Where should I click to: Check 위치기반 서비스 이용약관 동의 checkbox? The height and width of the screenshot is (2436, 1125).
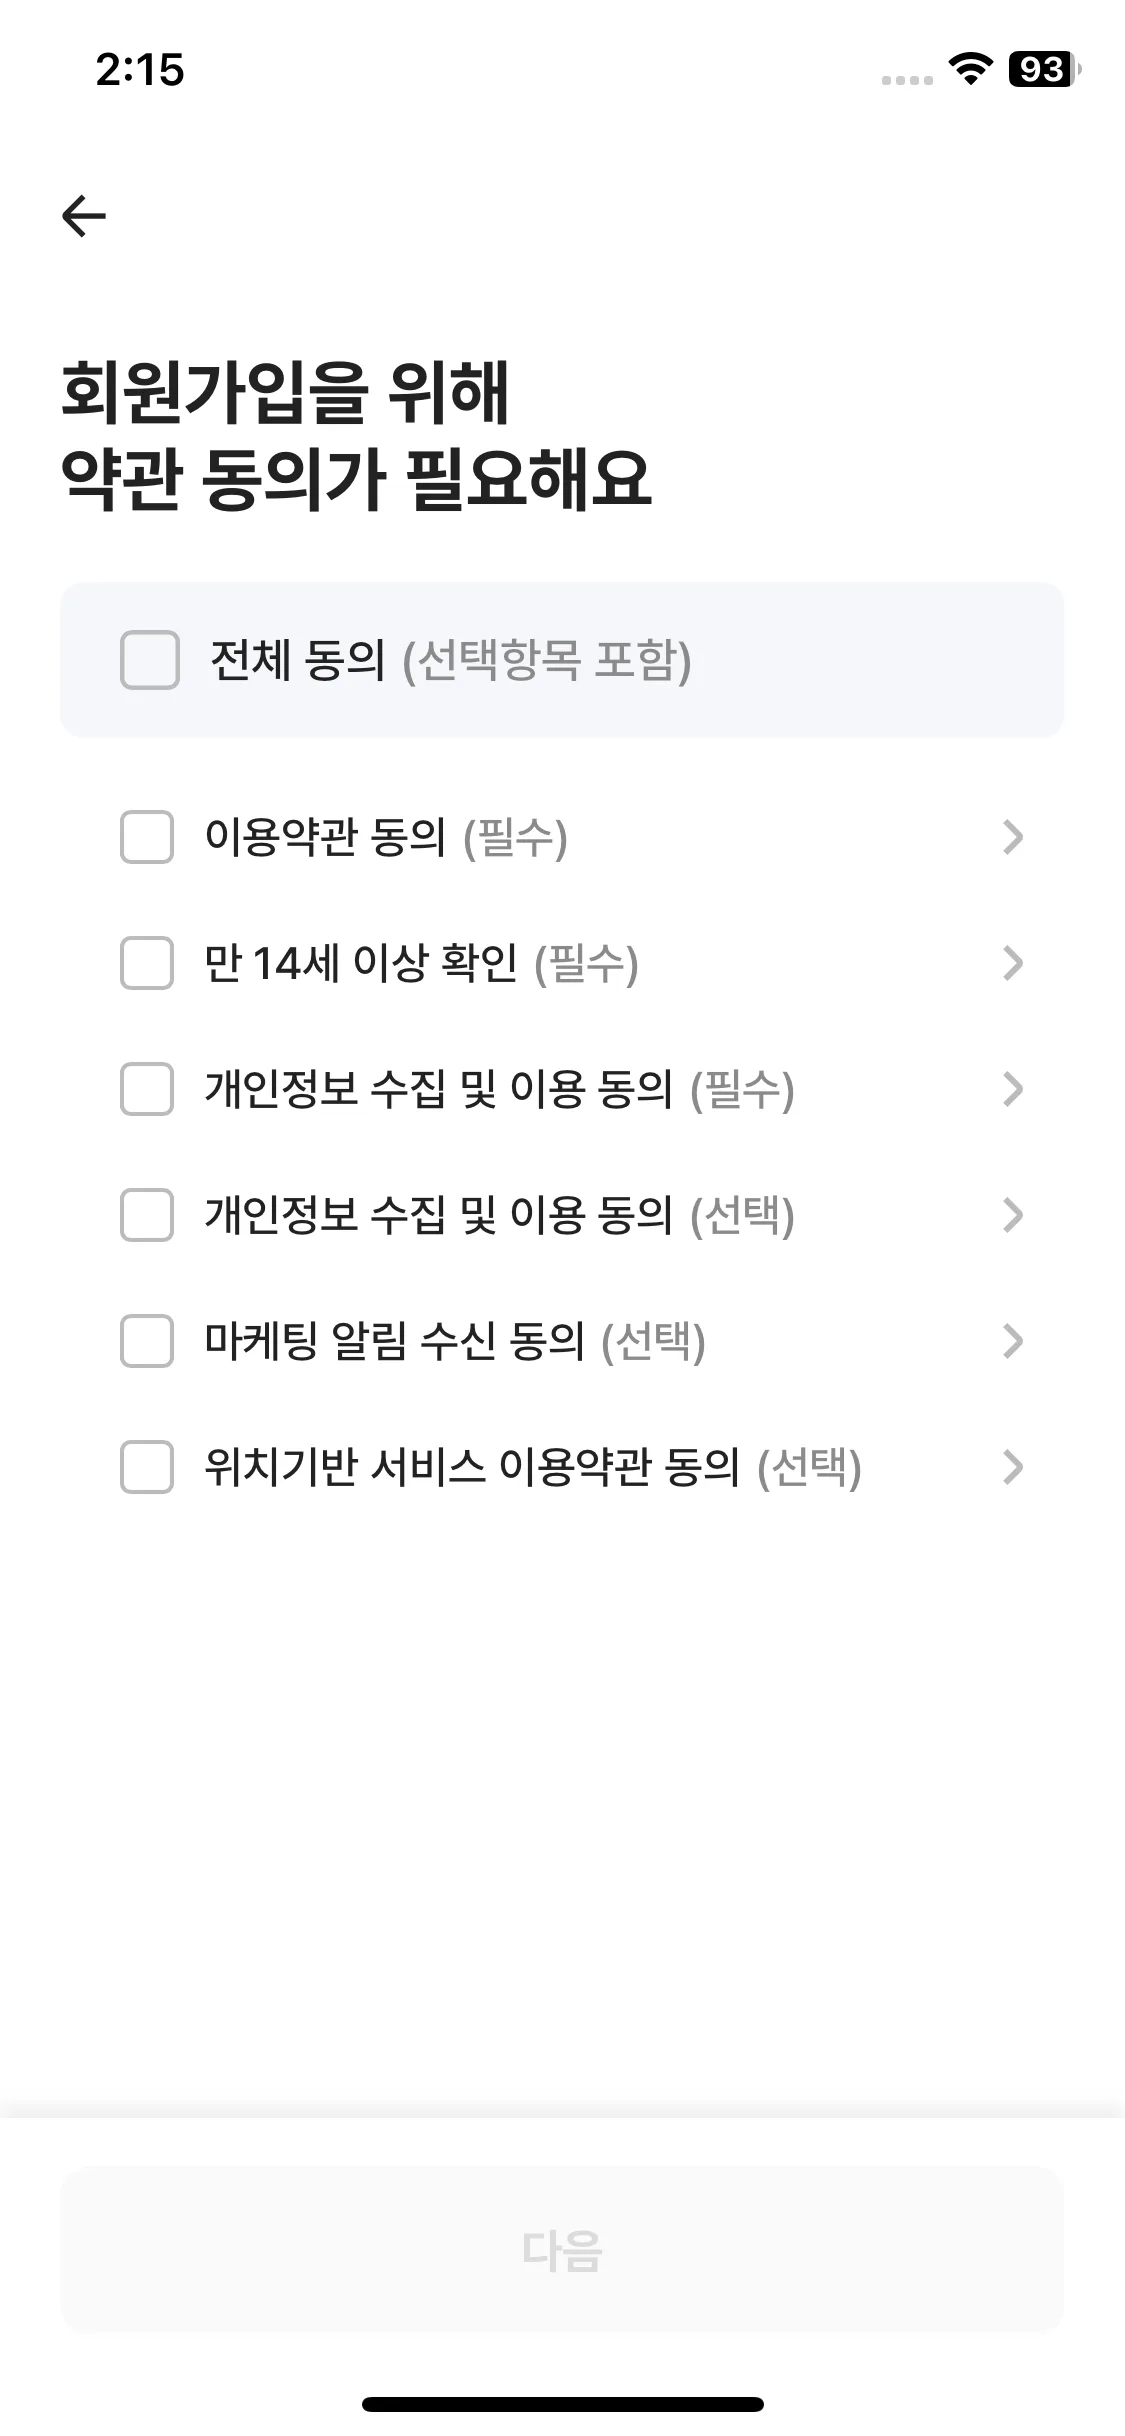[x=147, y=1467]
